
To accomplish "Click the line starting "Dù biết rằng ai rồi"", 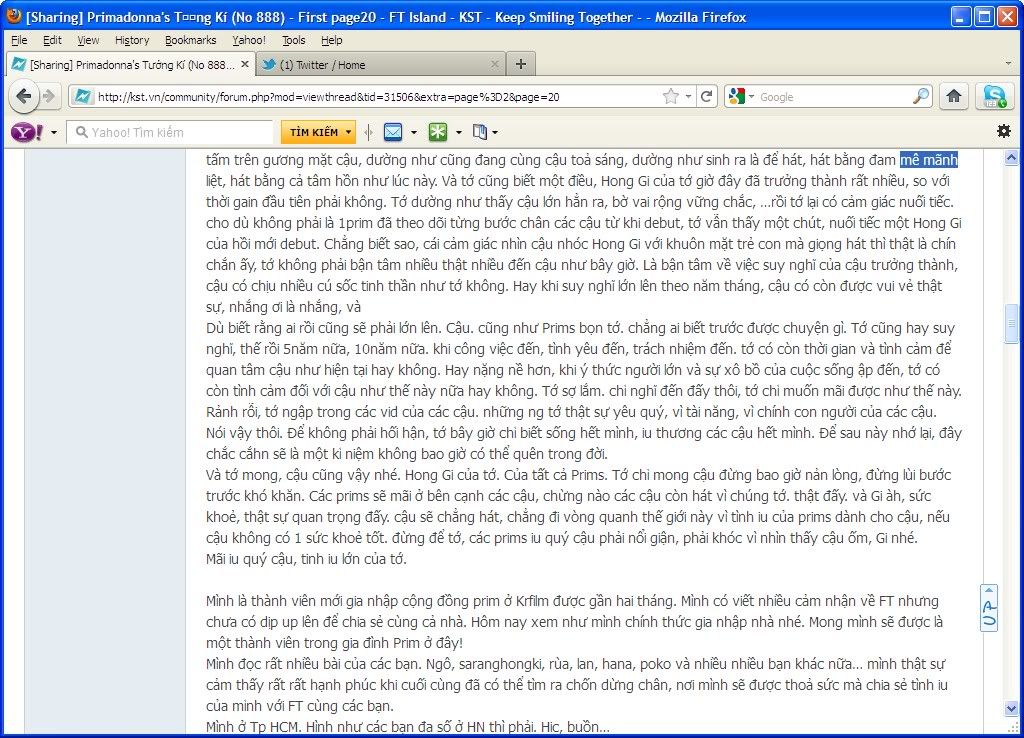I will click(x=581, y=328).
